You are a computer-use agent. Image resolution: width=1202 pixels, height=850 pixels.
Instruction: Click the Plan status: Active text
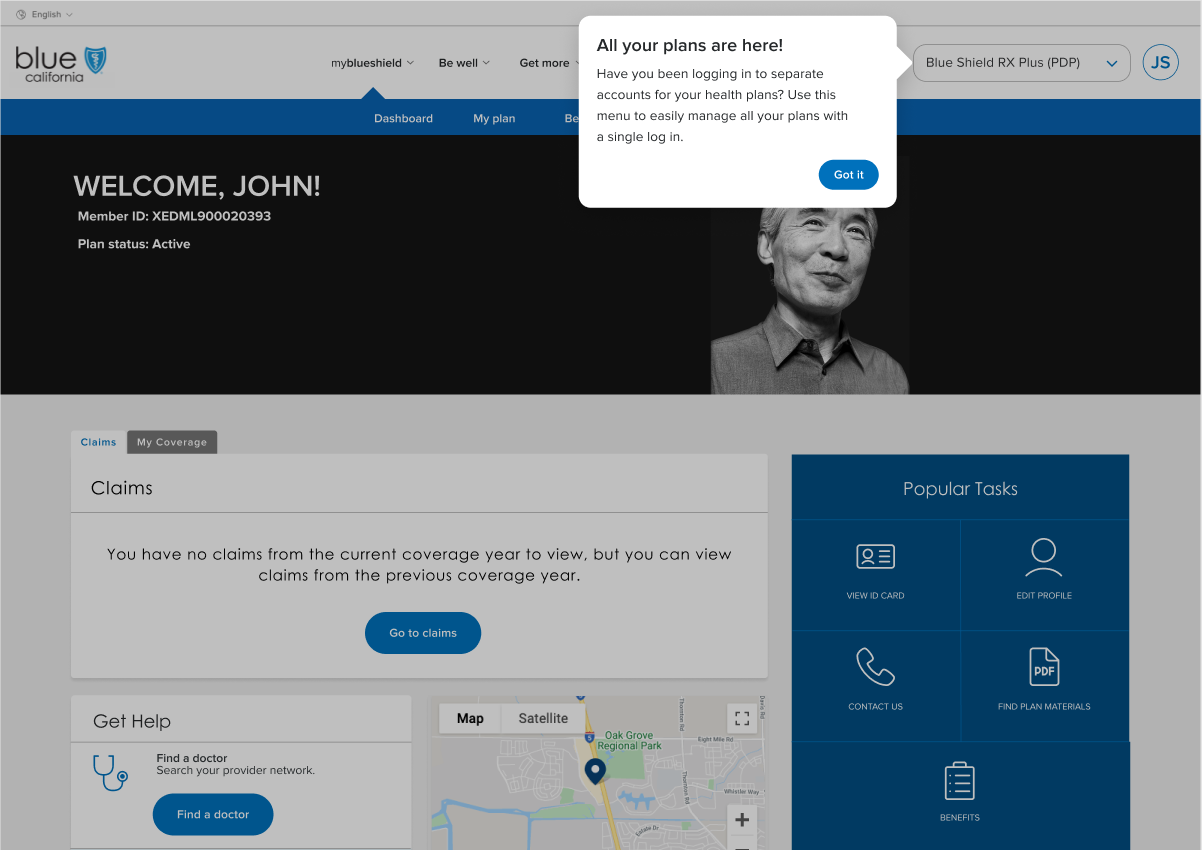(134, 244)
